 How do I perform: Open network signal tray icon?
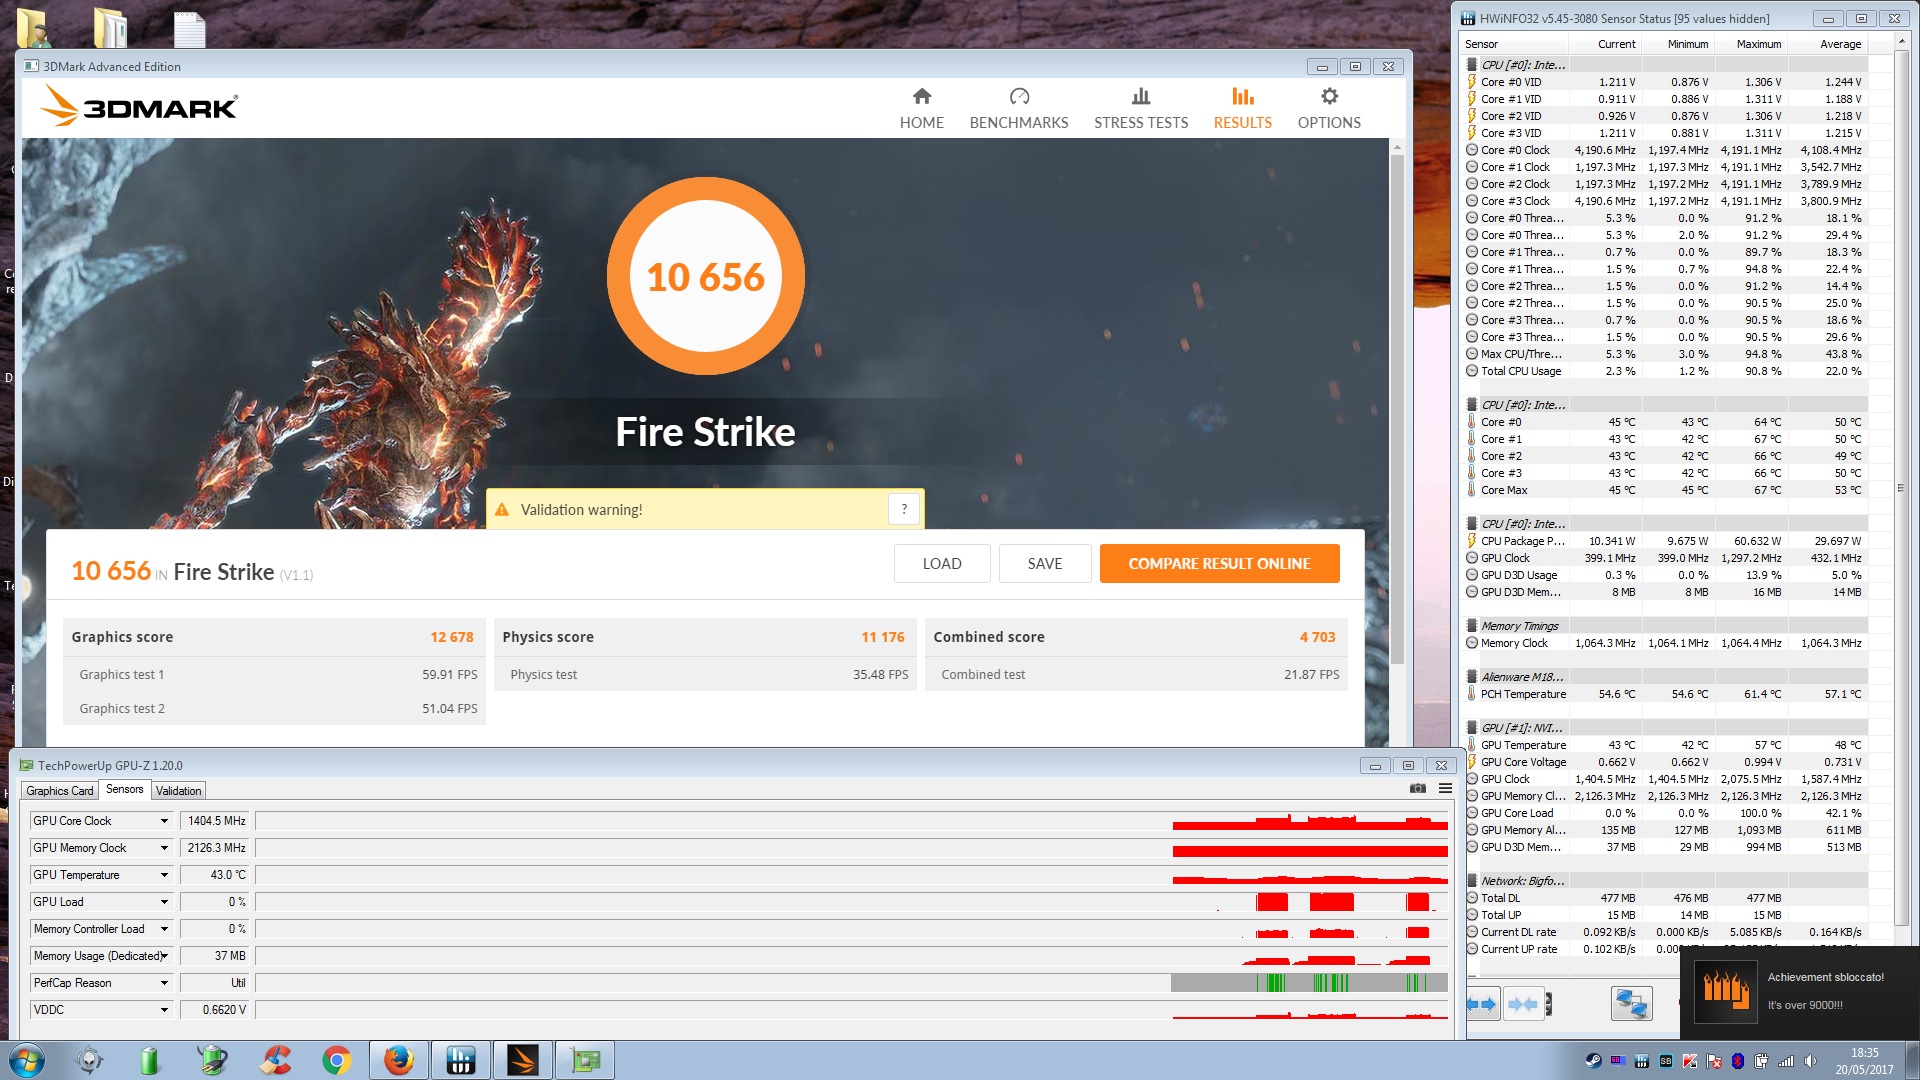[x=1786, y=1061]
